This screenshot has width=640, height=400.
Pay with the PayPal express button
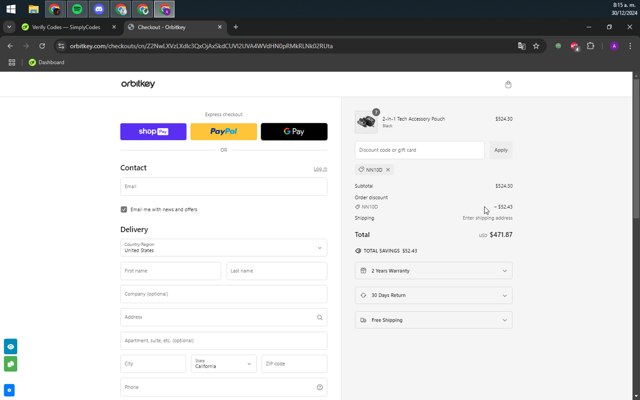pyautogui.click(x=223, y=131)
